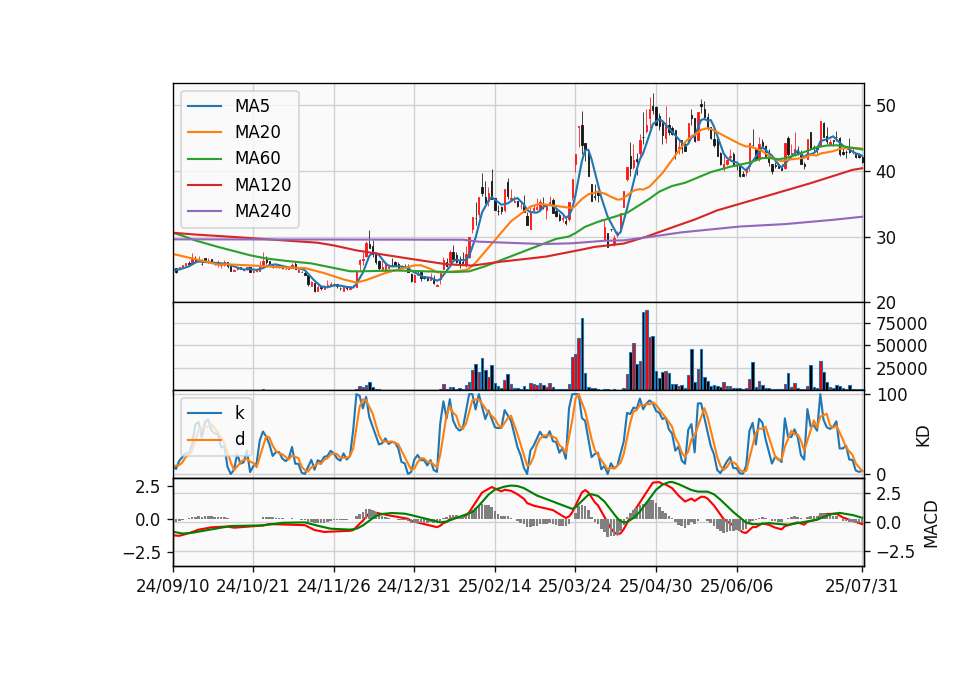Click the price axis value 20
This screenshot has width=960, height=690.
click(x=885, y=303)
